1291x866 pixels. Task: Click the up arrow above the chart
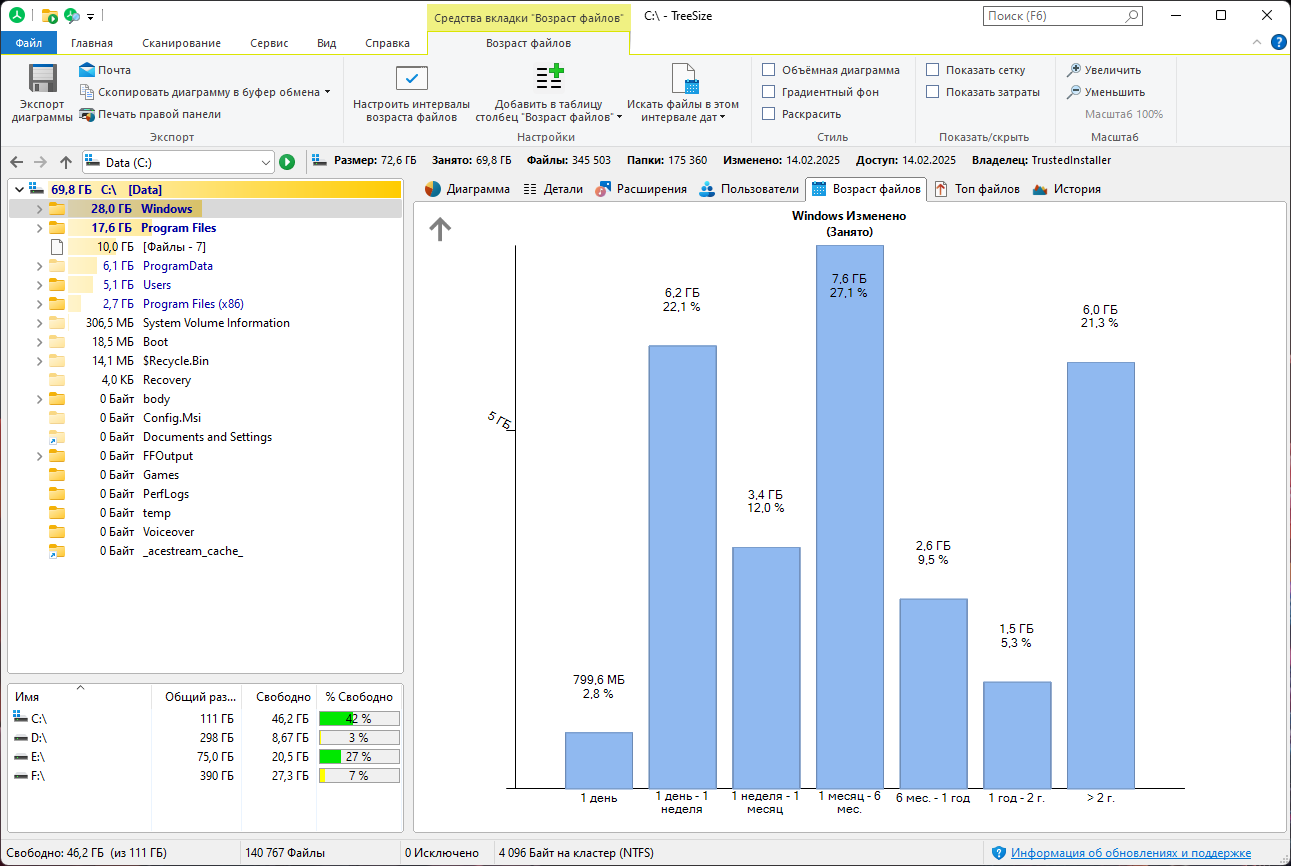coord(440,230)
